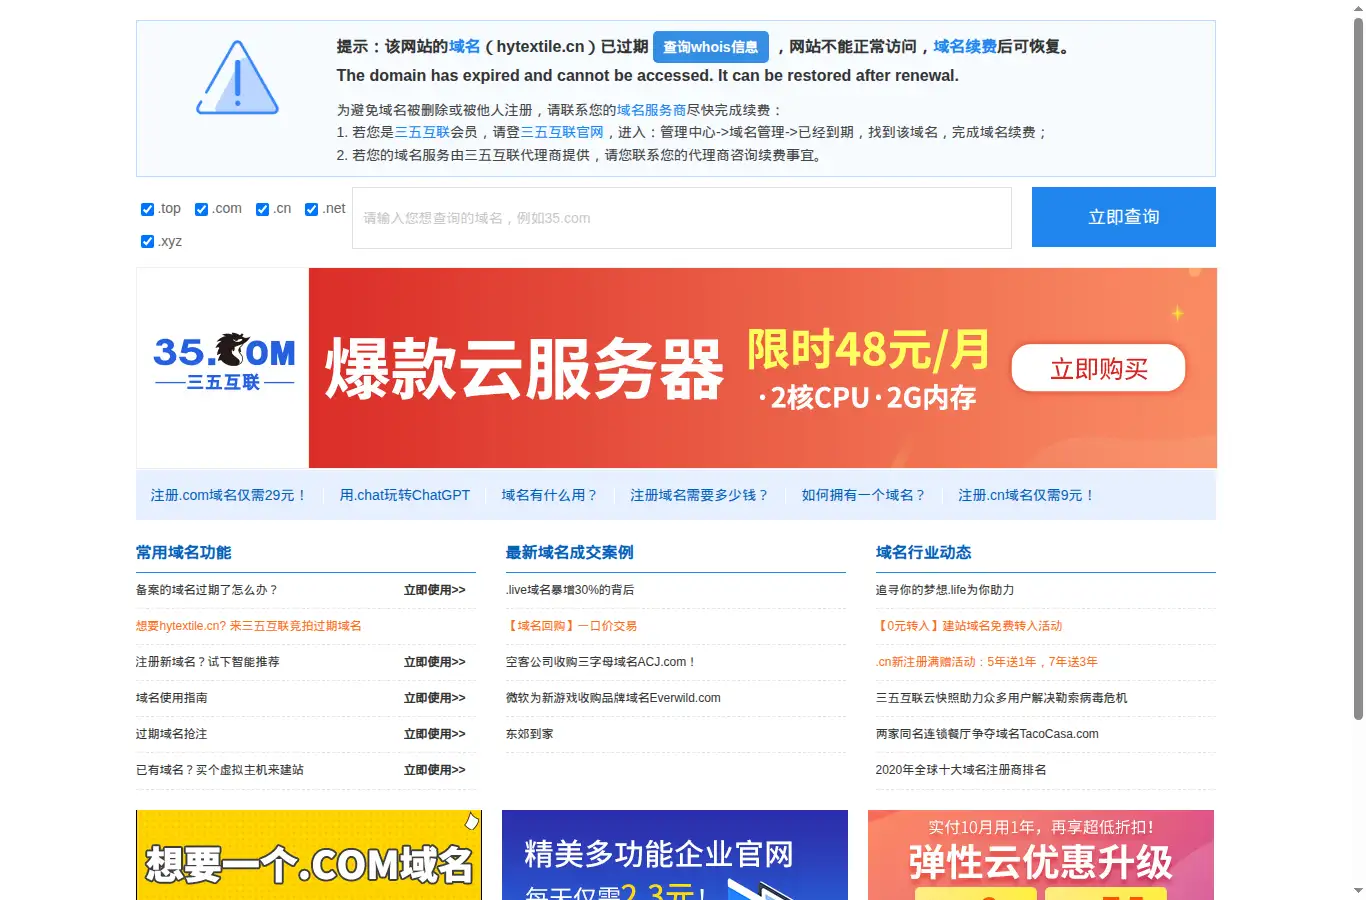Open 域名使用指南 item
The image size is (1366, 900).
[172, 698]
